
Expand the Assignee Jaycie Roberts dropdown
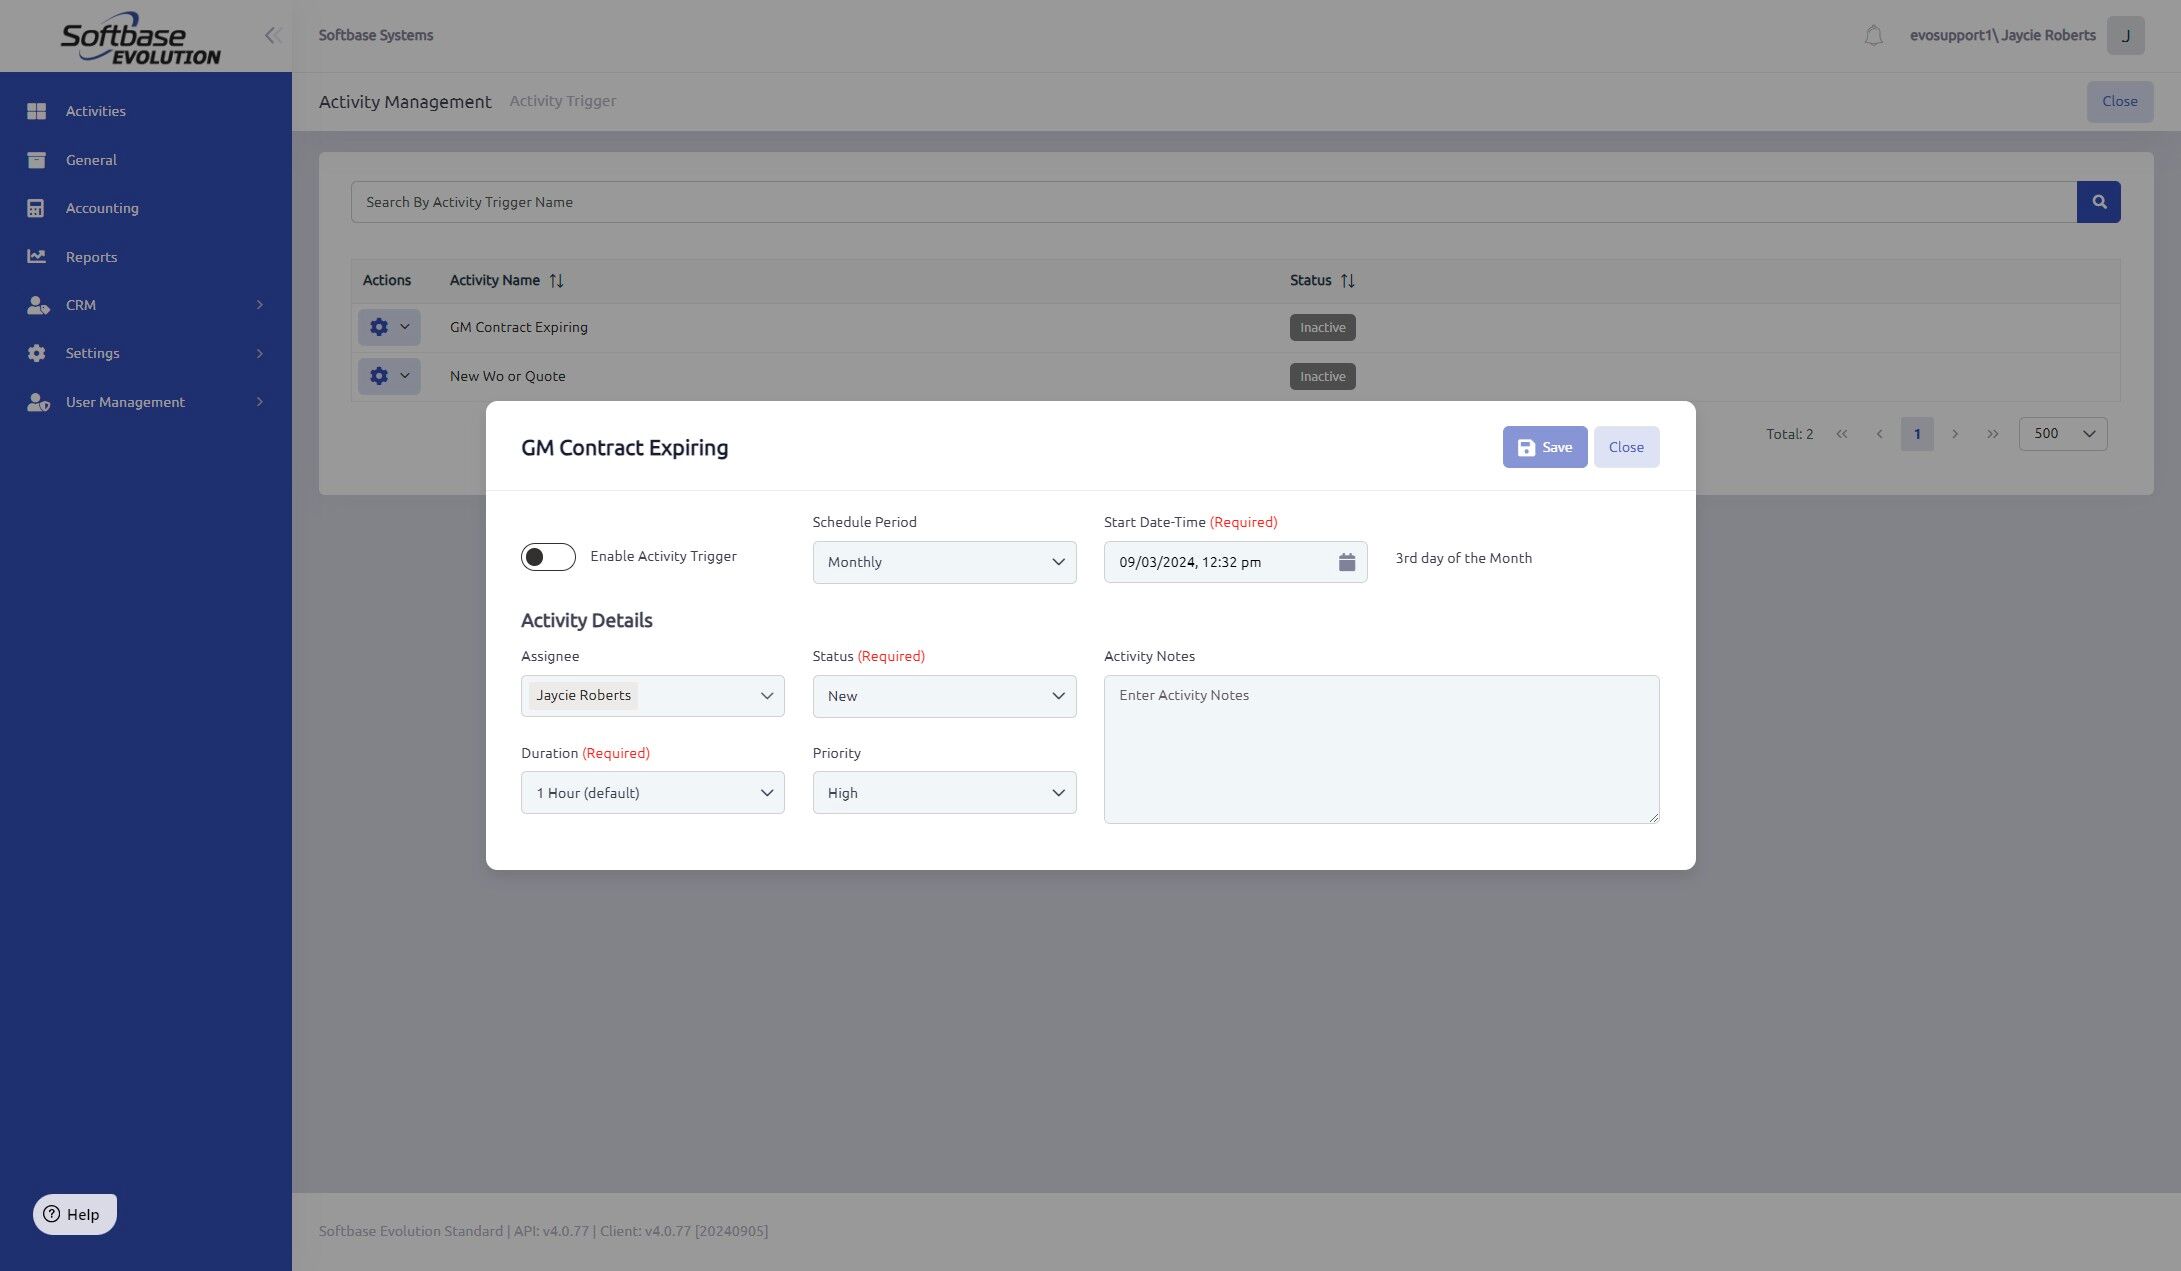766,696
